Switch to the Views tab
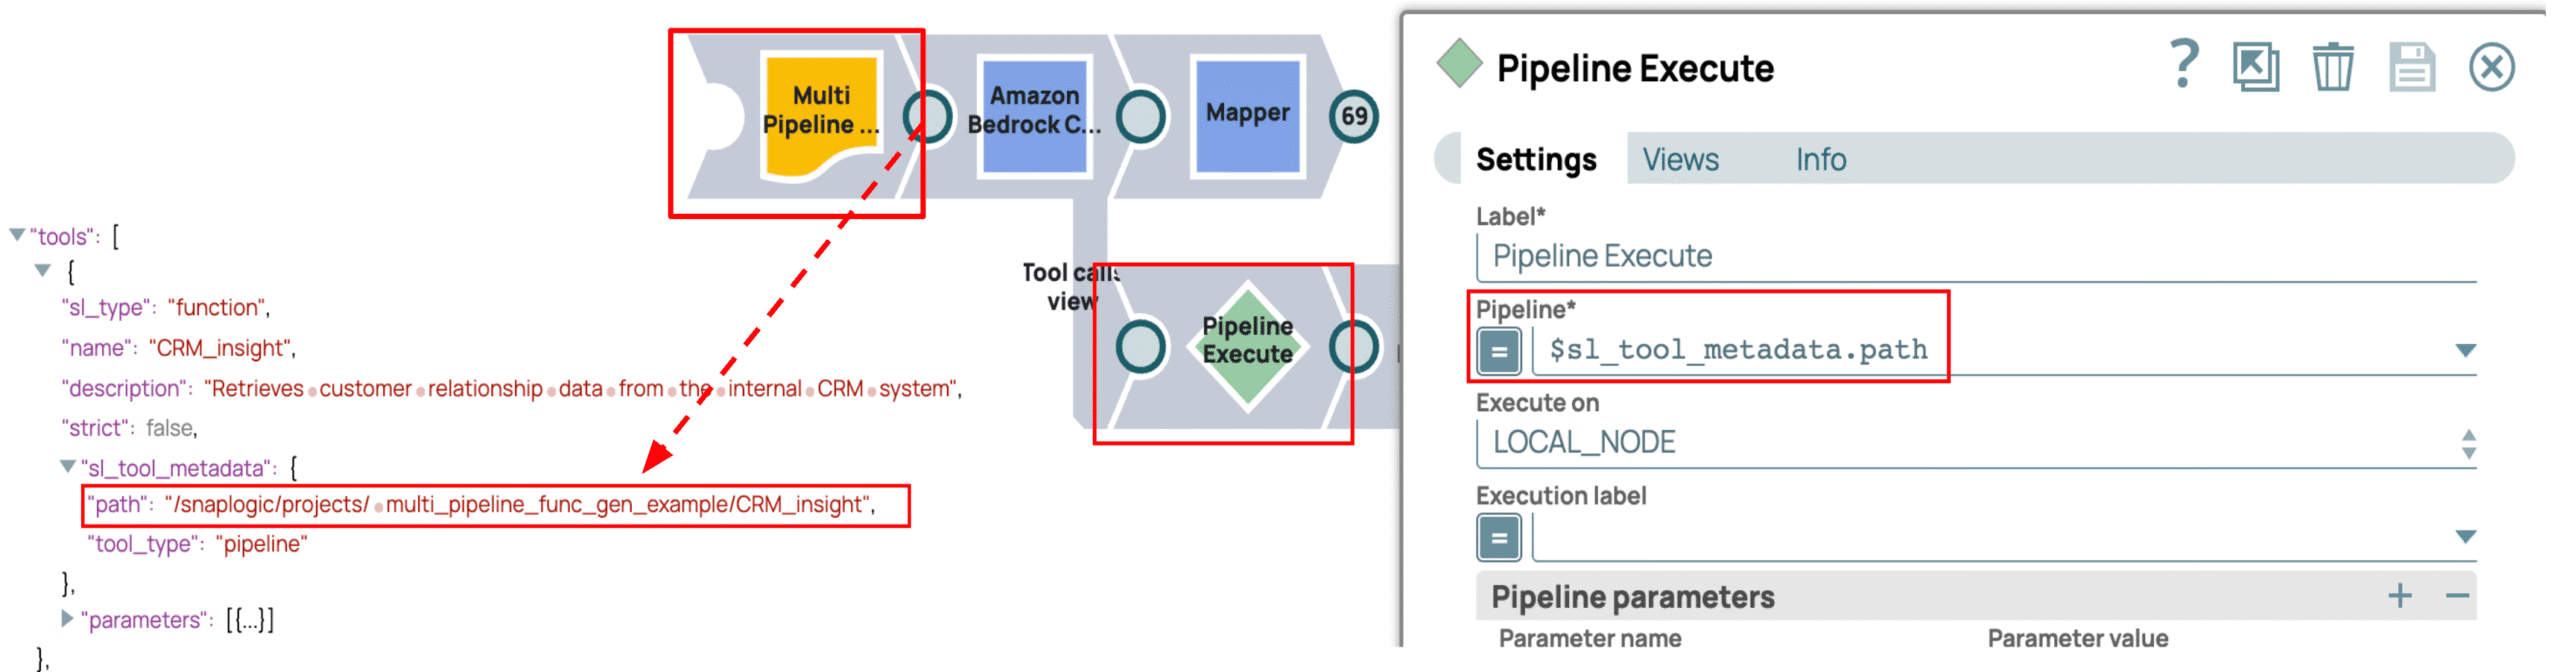Viewport: 2560px width, 672px height. coord(1680,160)
